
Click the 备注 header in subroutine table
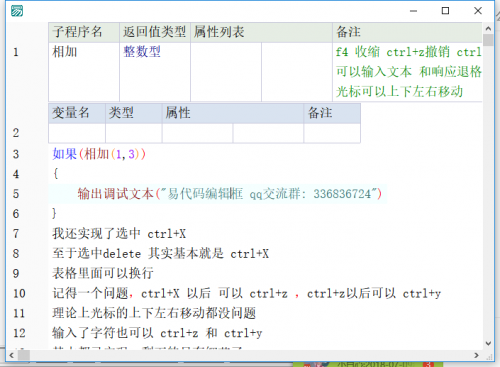[x=407, y=32]
